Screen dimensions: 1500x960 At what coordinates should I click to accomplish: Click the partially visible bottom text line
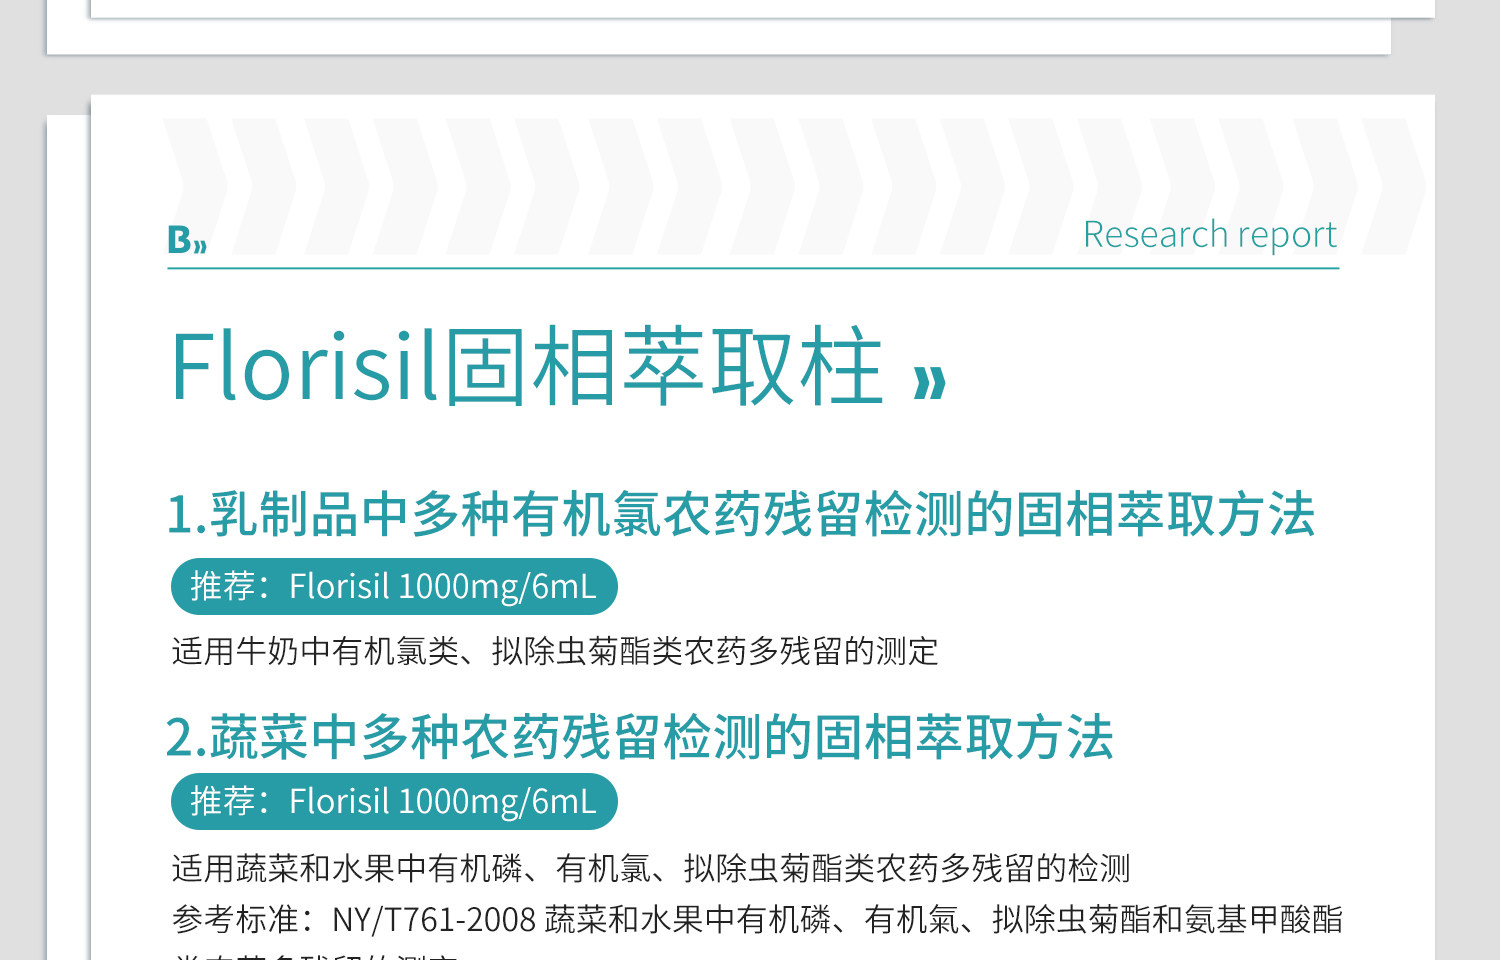point(316,955)
